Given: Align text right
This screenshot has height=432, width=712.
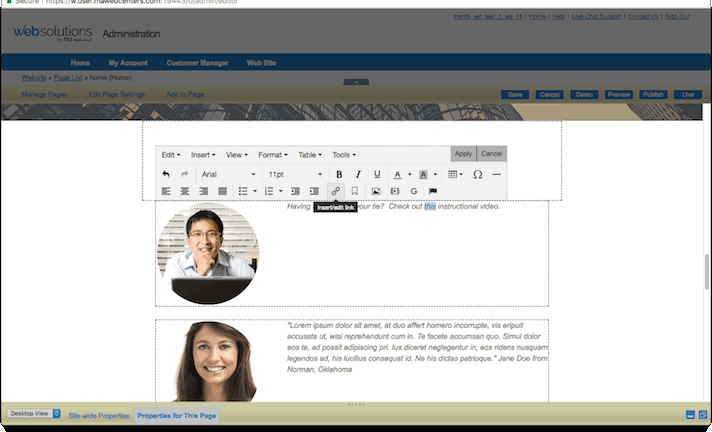Looking at the screenshot, I should click(x=203, y=191).
